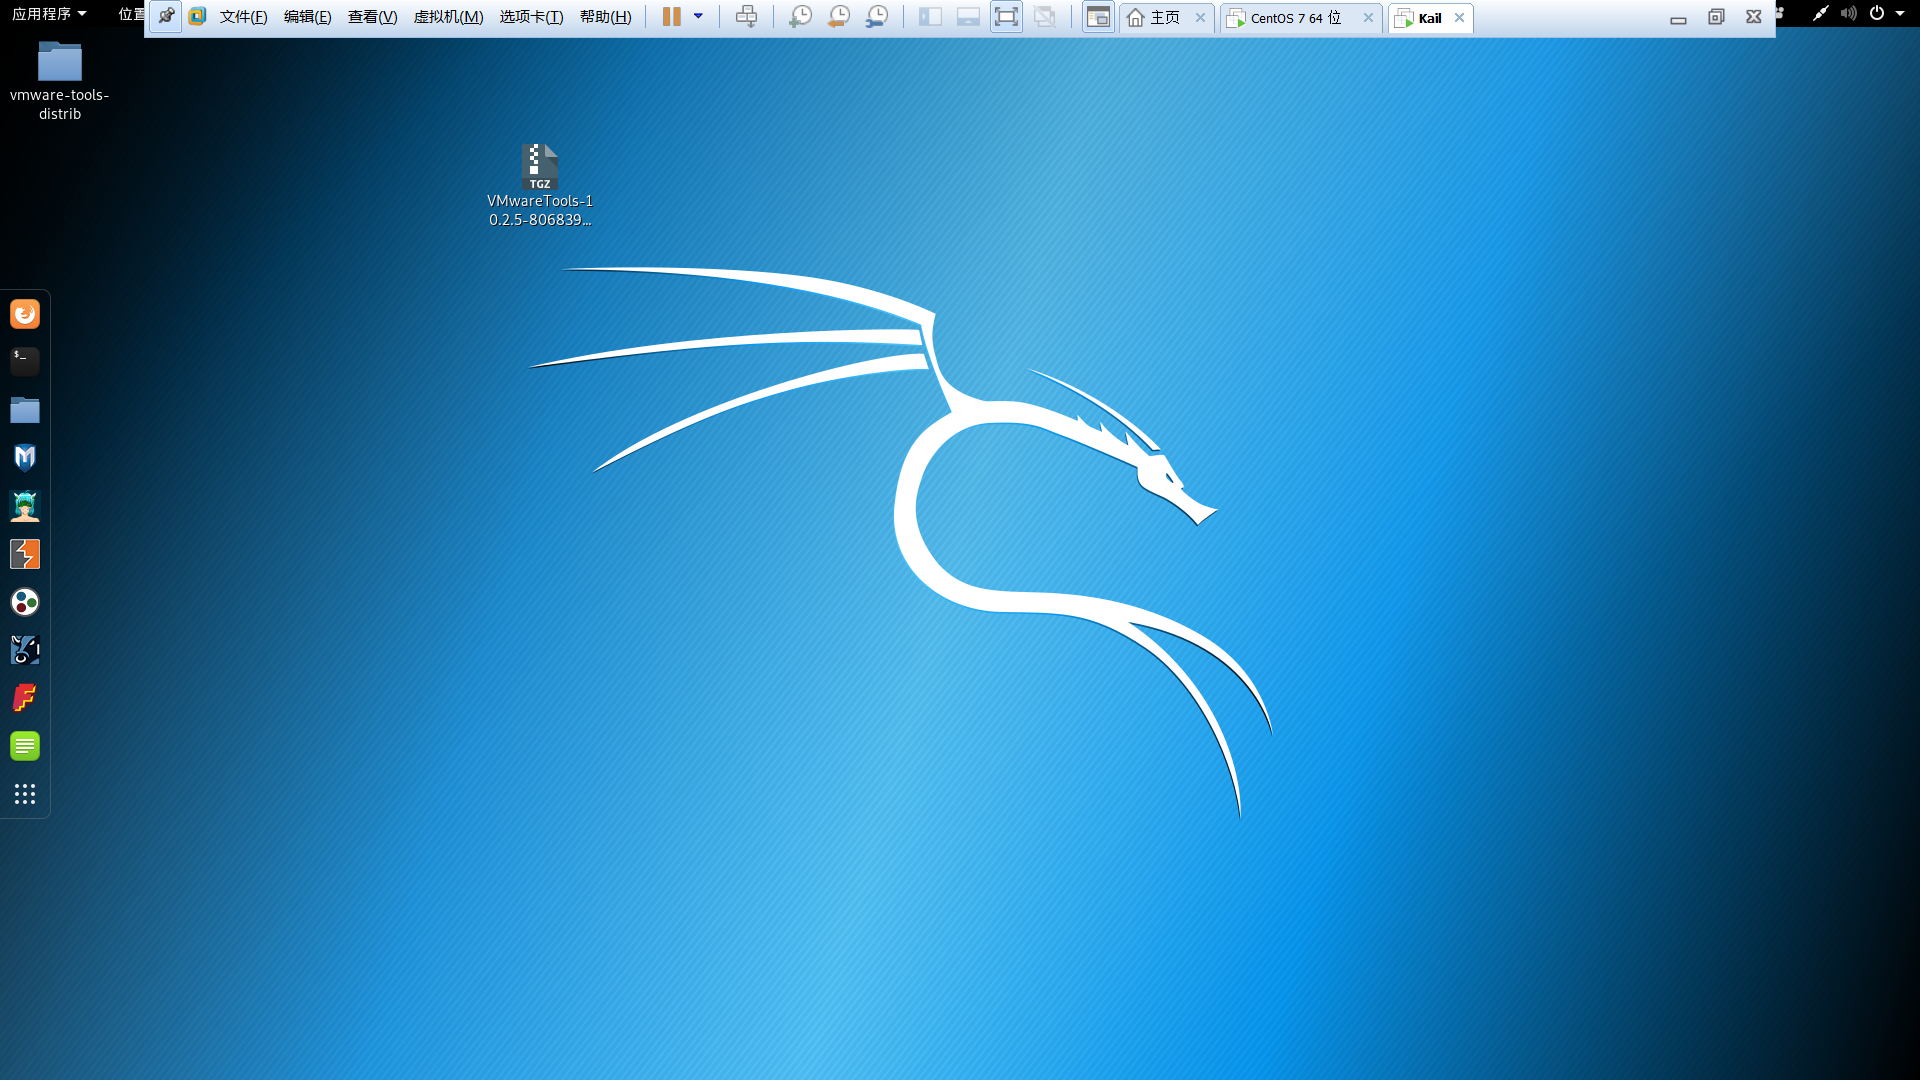
Task: Launch Metasploit from the dock
Action: [25, 457]
